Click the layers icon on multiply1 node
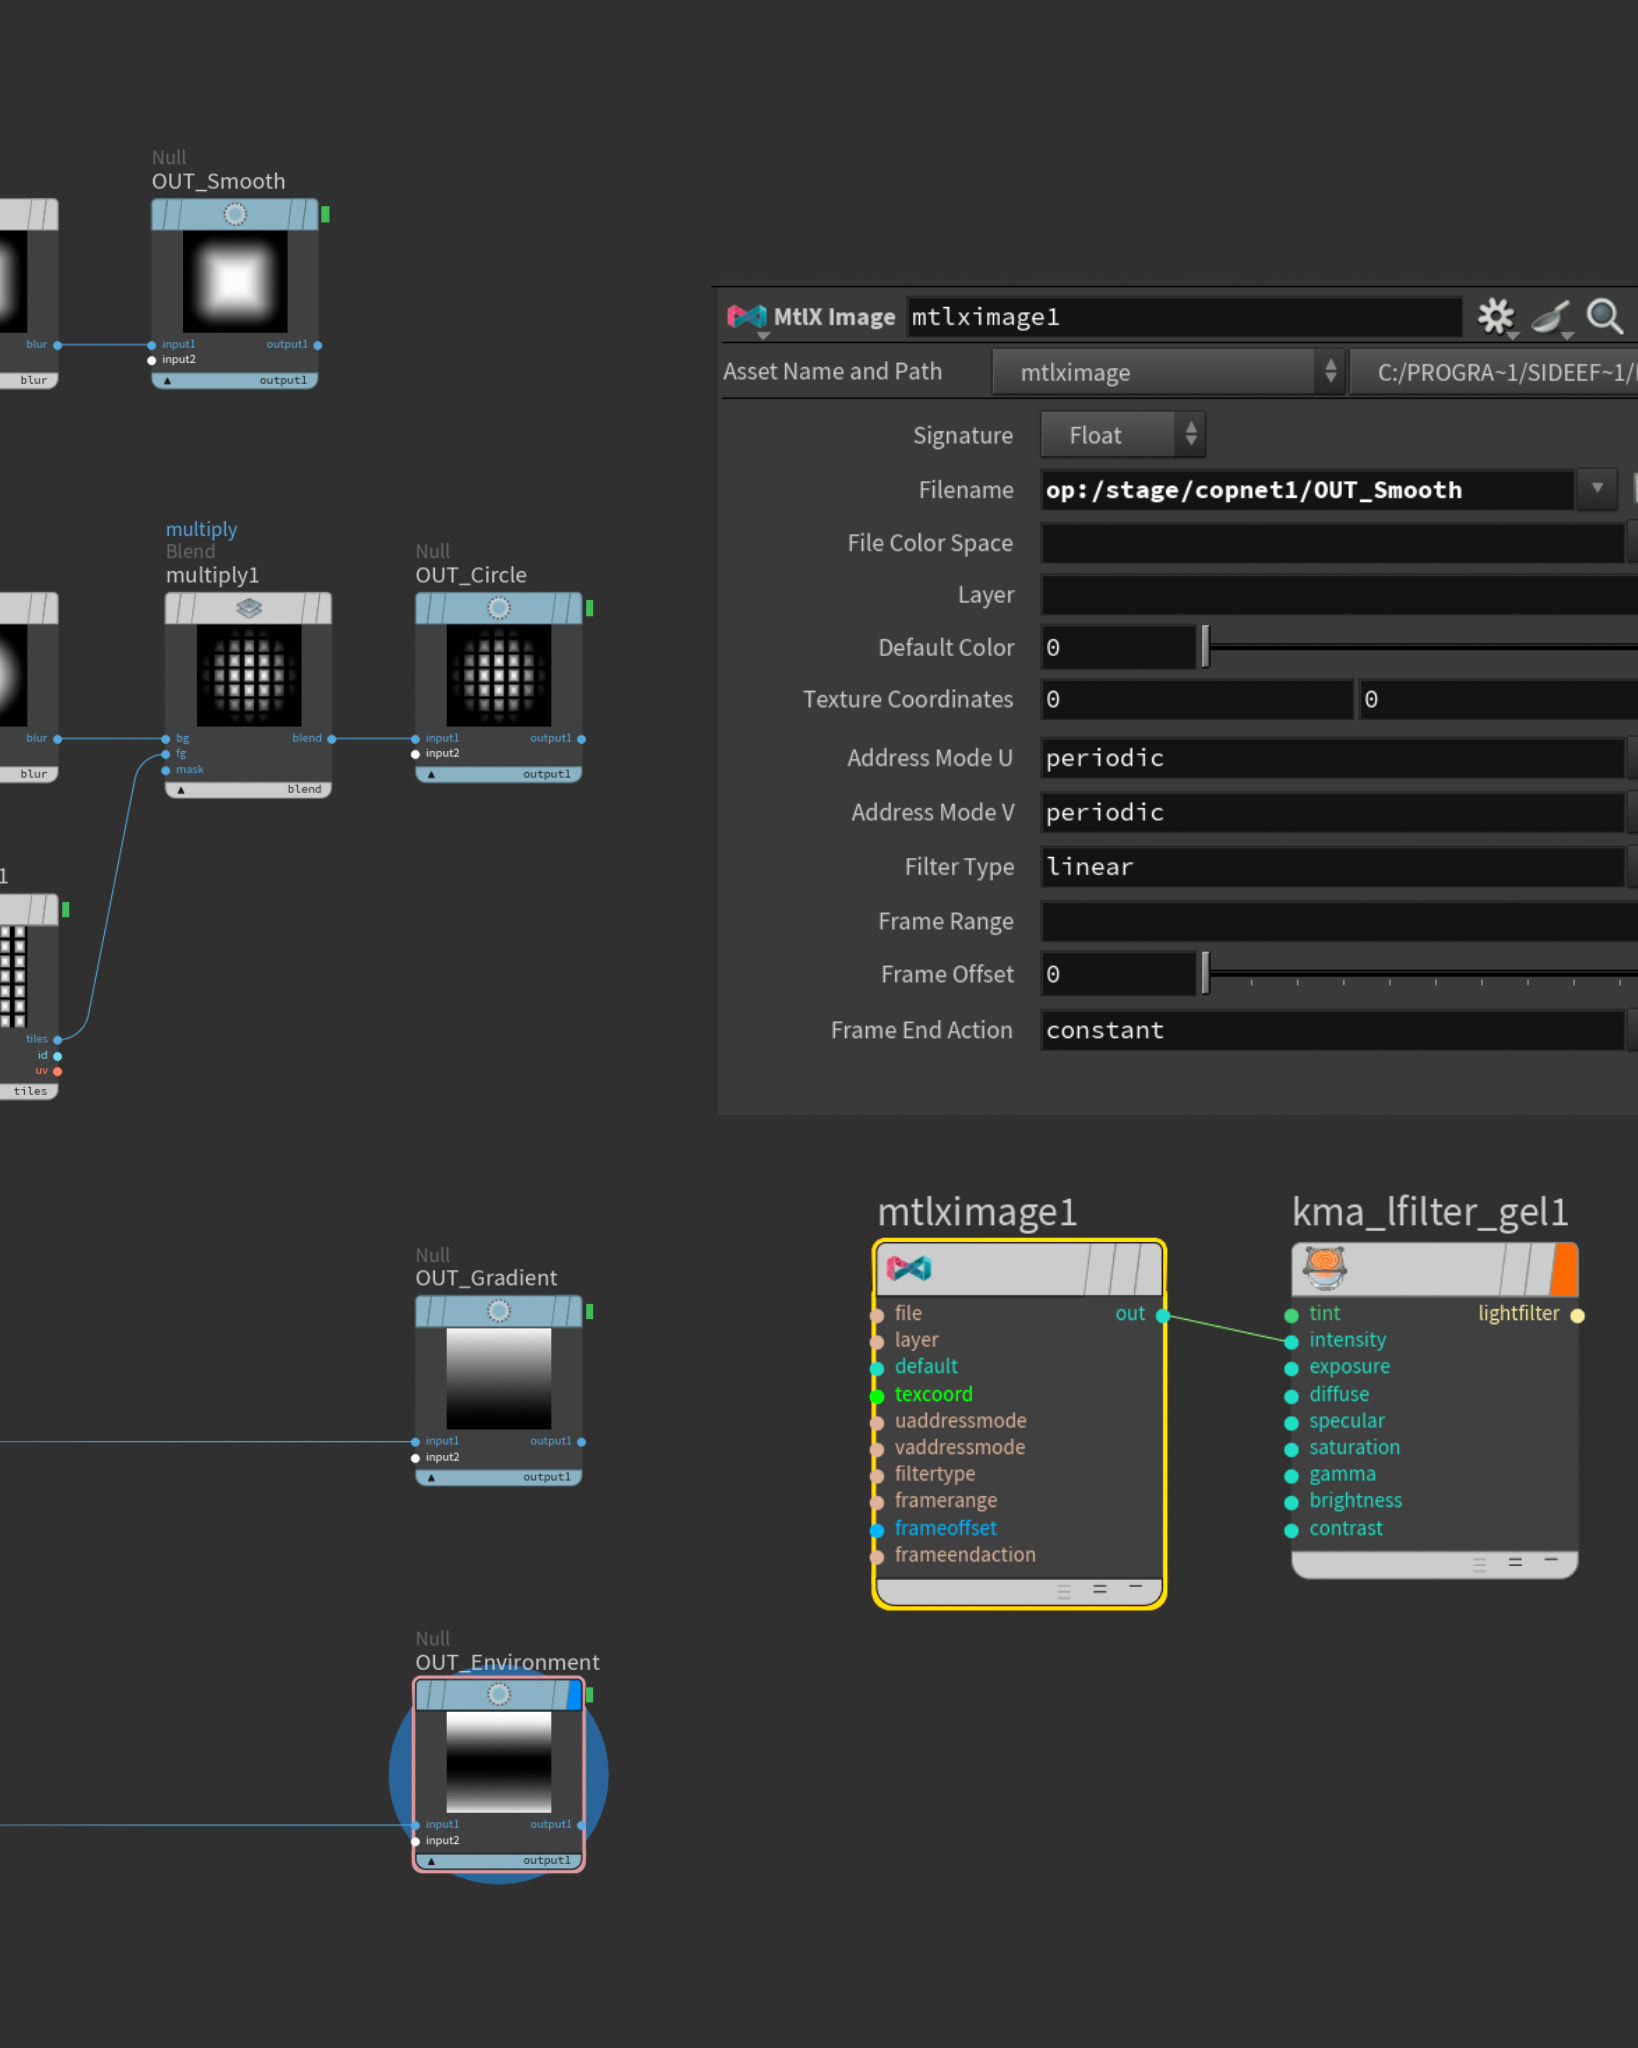 coord(249,608)
